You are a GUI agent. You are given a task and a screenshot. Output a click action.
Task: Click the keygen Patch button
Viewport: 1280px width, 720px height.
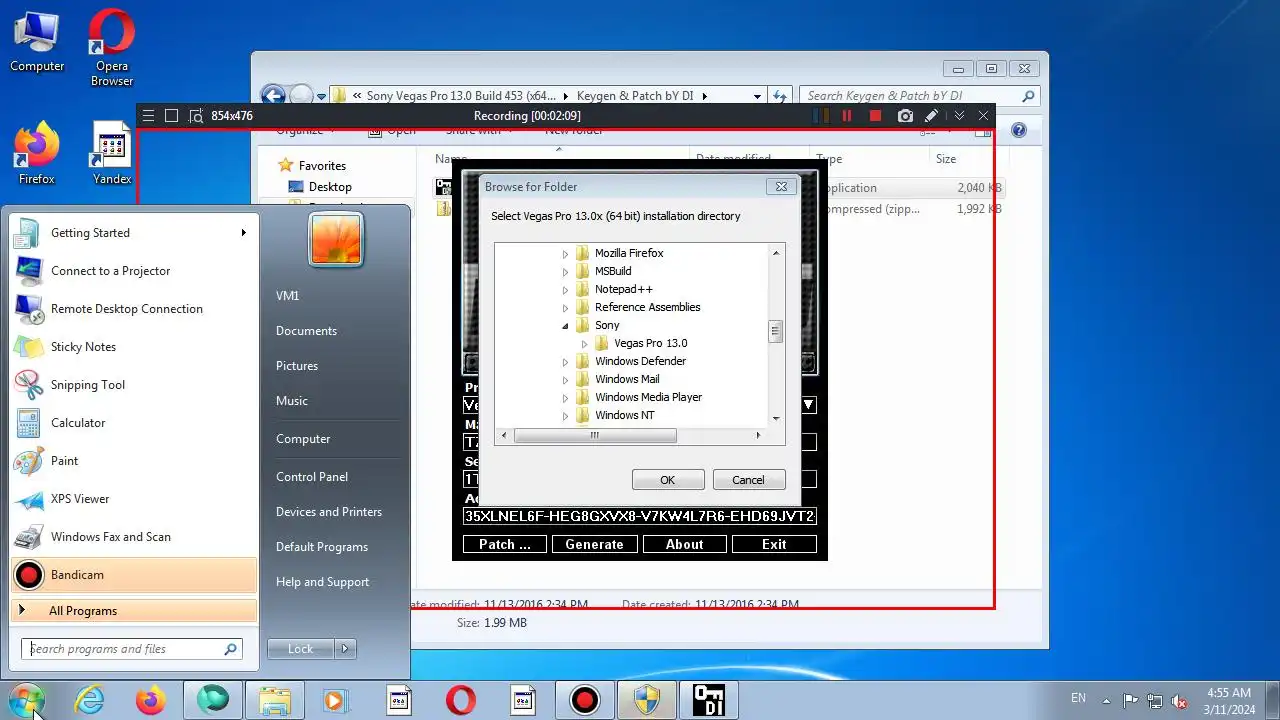pos(505,544)
